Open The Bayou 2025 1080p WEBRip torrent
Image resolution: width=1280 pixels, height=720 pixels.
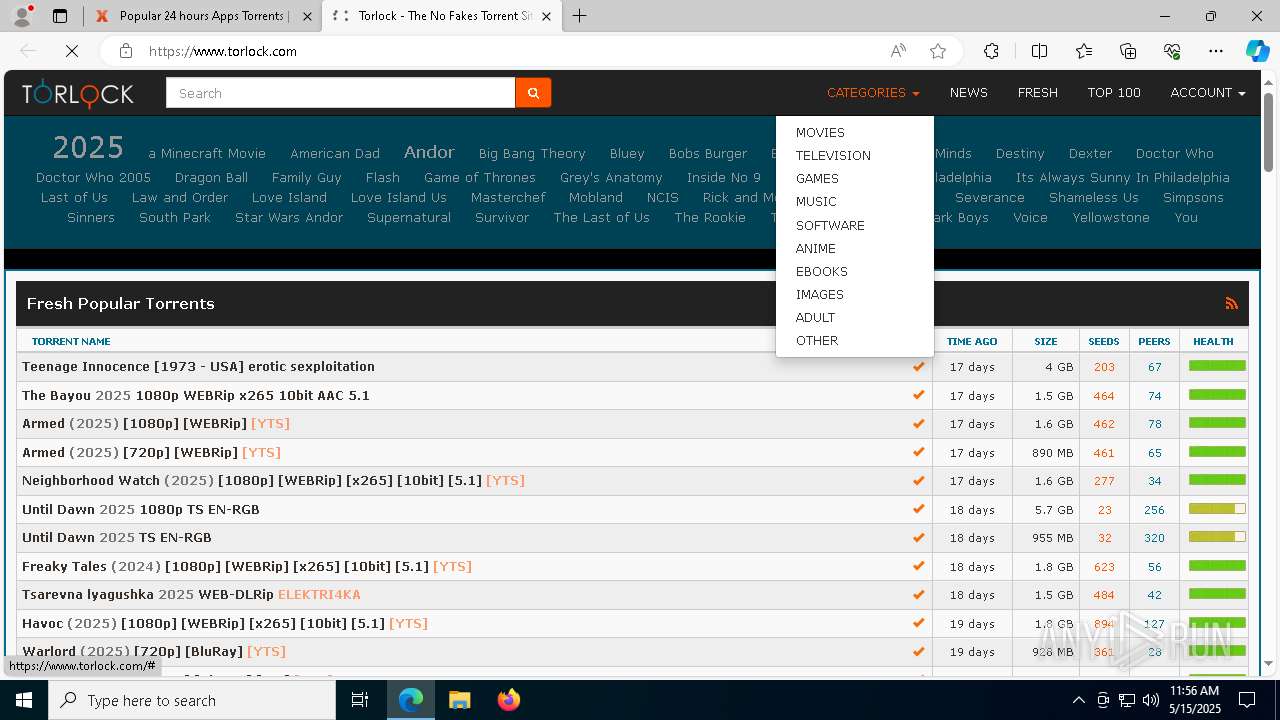pos(196,395)
